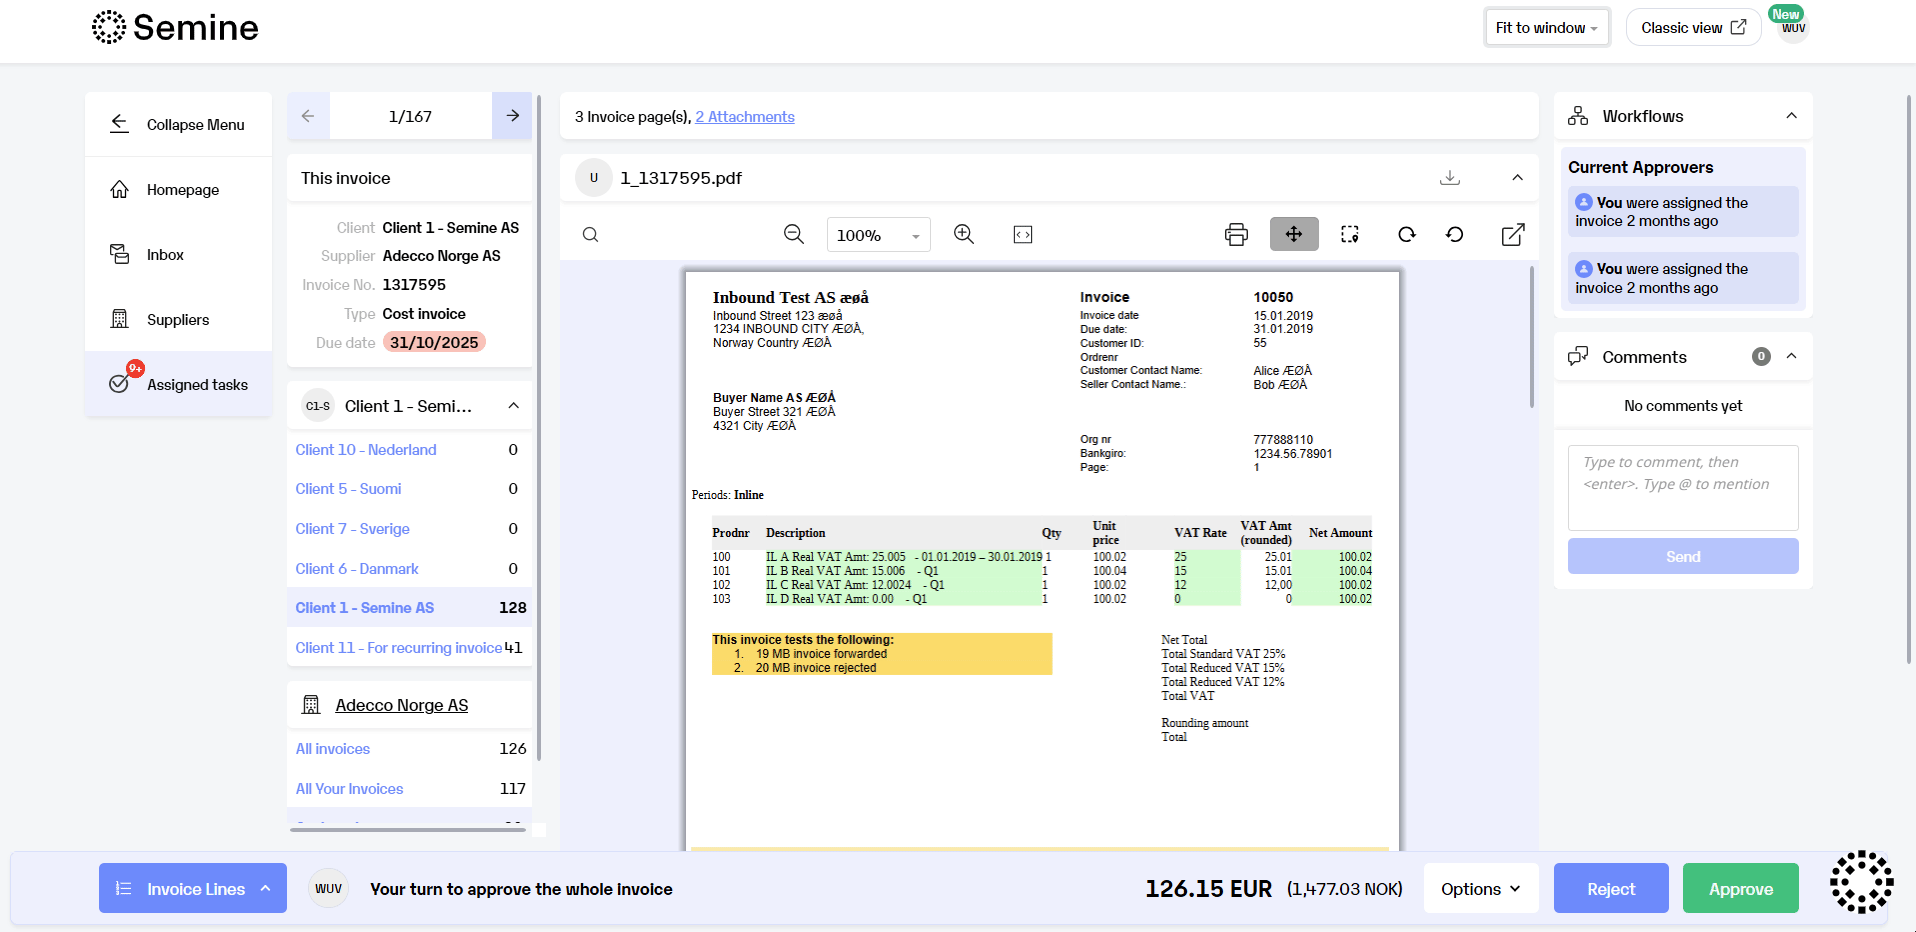1916x932 pixels.
Task: Zoom in on the invoice document
Action: [963, 234]
